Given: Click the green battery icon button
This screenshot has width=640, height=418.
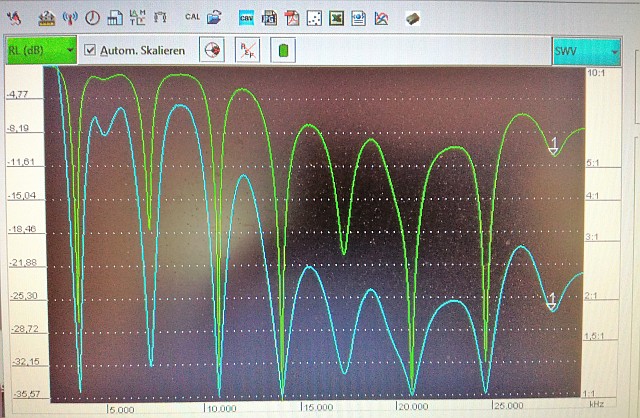Looking at the screenshot, I should point(283,50).
